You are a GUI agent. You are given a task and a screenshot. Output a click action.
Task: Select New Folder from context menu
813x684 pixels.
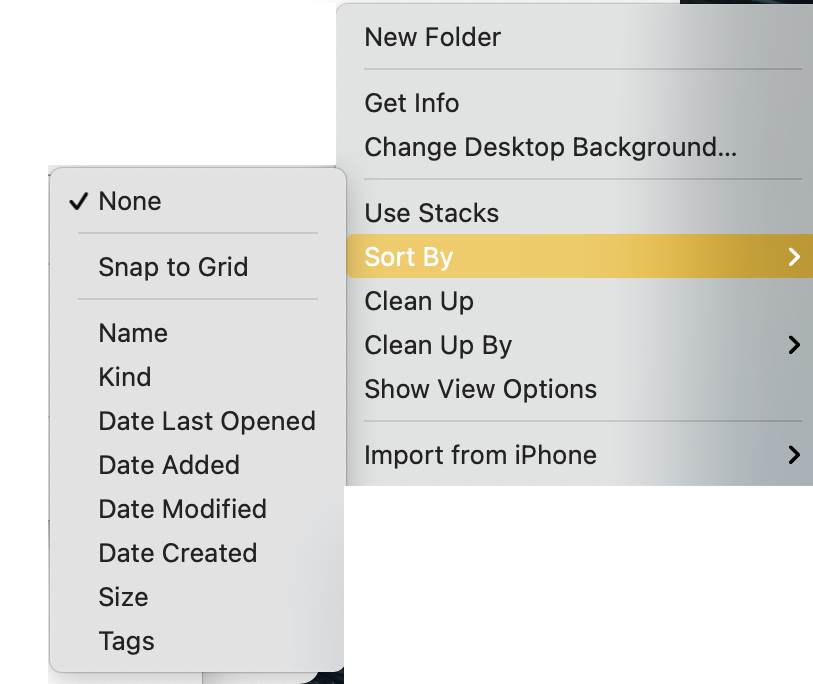click(433, 38)
